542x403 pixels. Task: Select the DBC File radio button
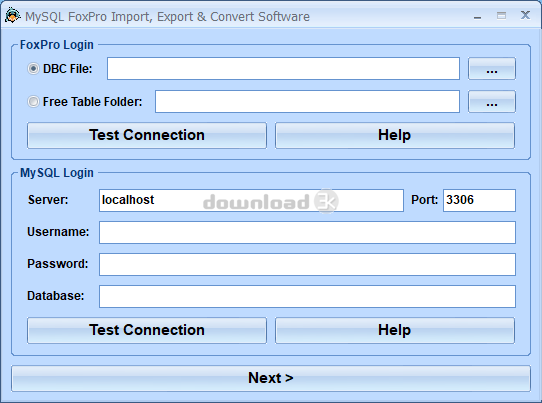[x=33, y=68]
